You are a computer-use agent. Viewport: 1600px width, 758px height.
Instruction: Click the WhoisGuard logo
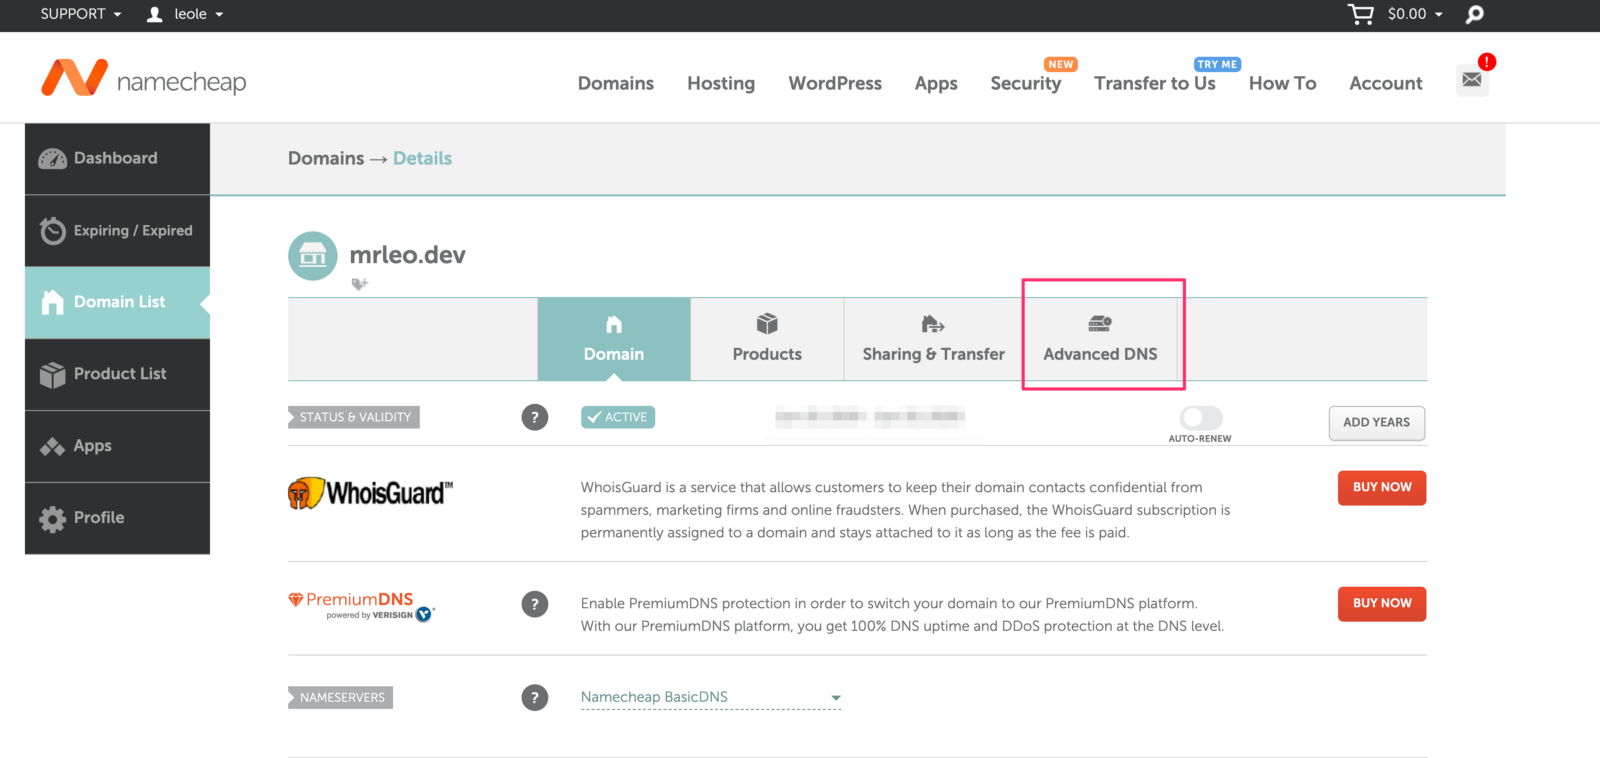370,493
